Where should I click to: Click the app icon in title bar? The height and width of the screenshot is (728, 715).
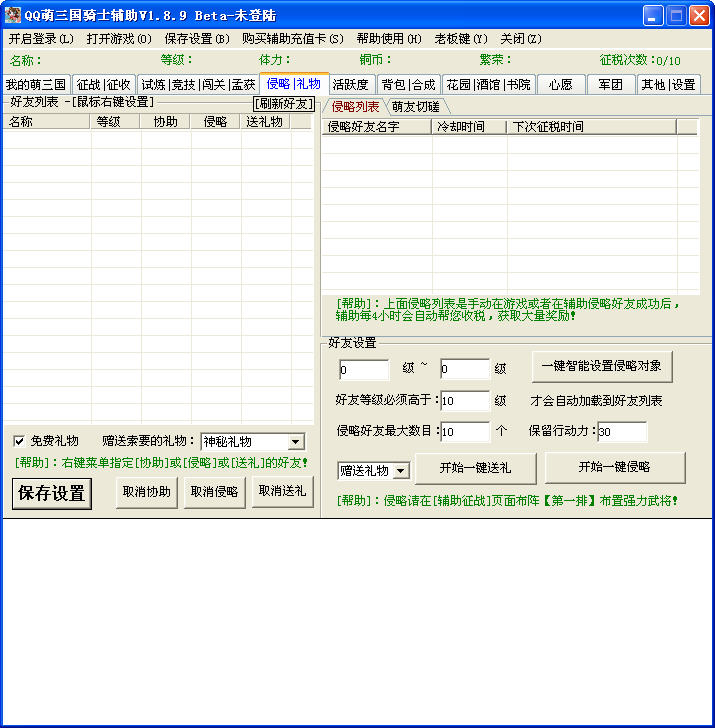[x=13, y=15]
